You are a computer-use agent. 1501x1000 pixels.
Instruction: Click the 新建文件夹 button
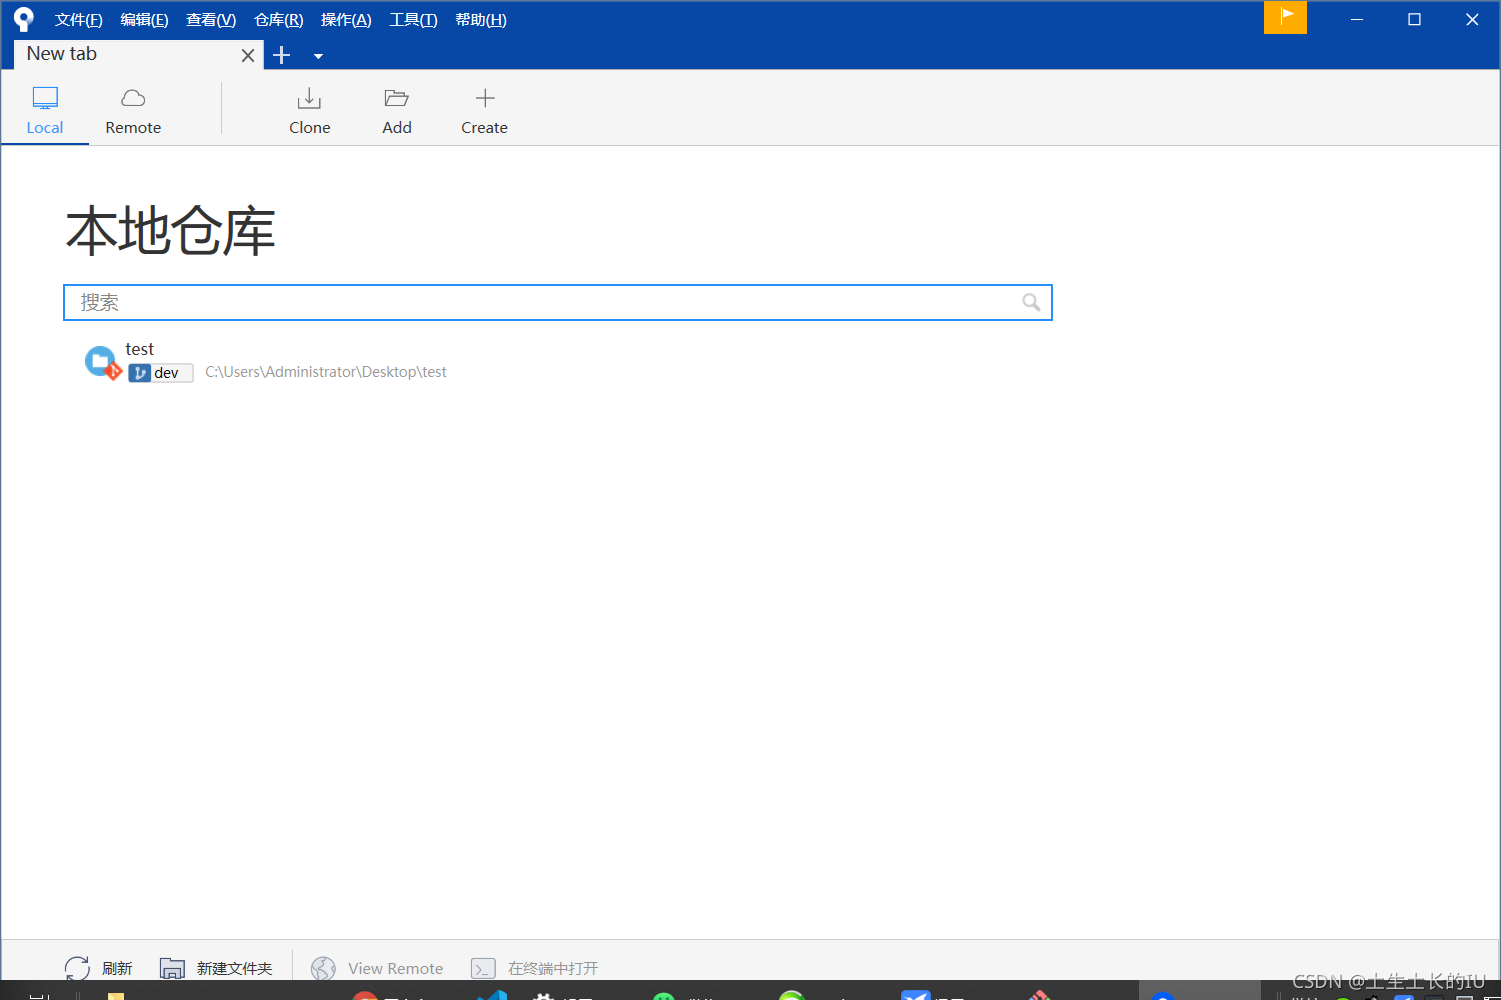click(x=216, y=968)
